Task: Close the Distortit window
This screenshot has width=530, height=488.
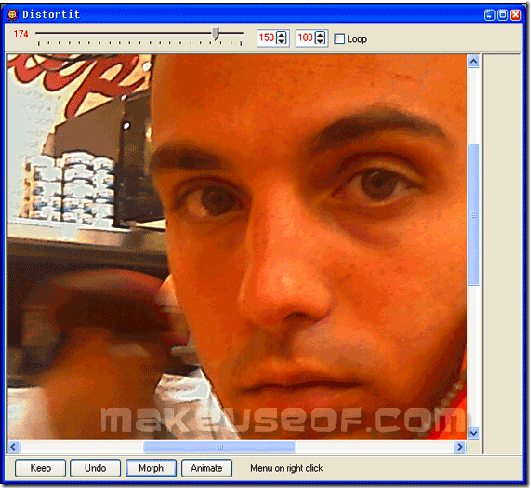Action: click(515, 15)
